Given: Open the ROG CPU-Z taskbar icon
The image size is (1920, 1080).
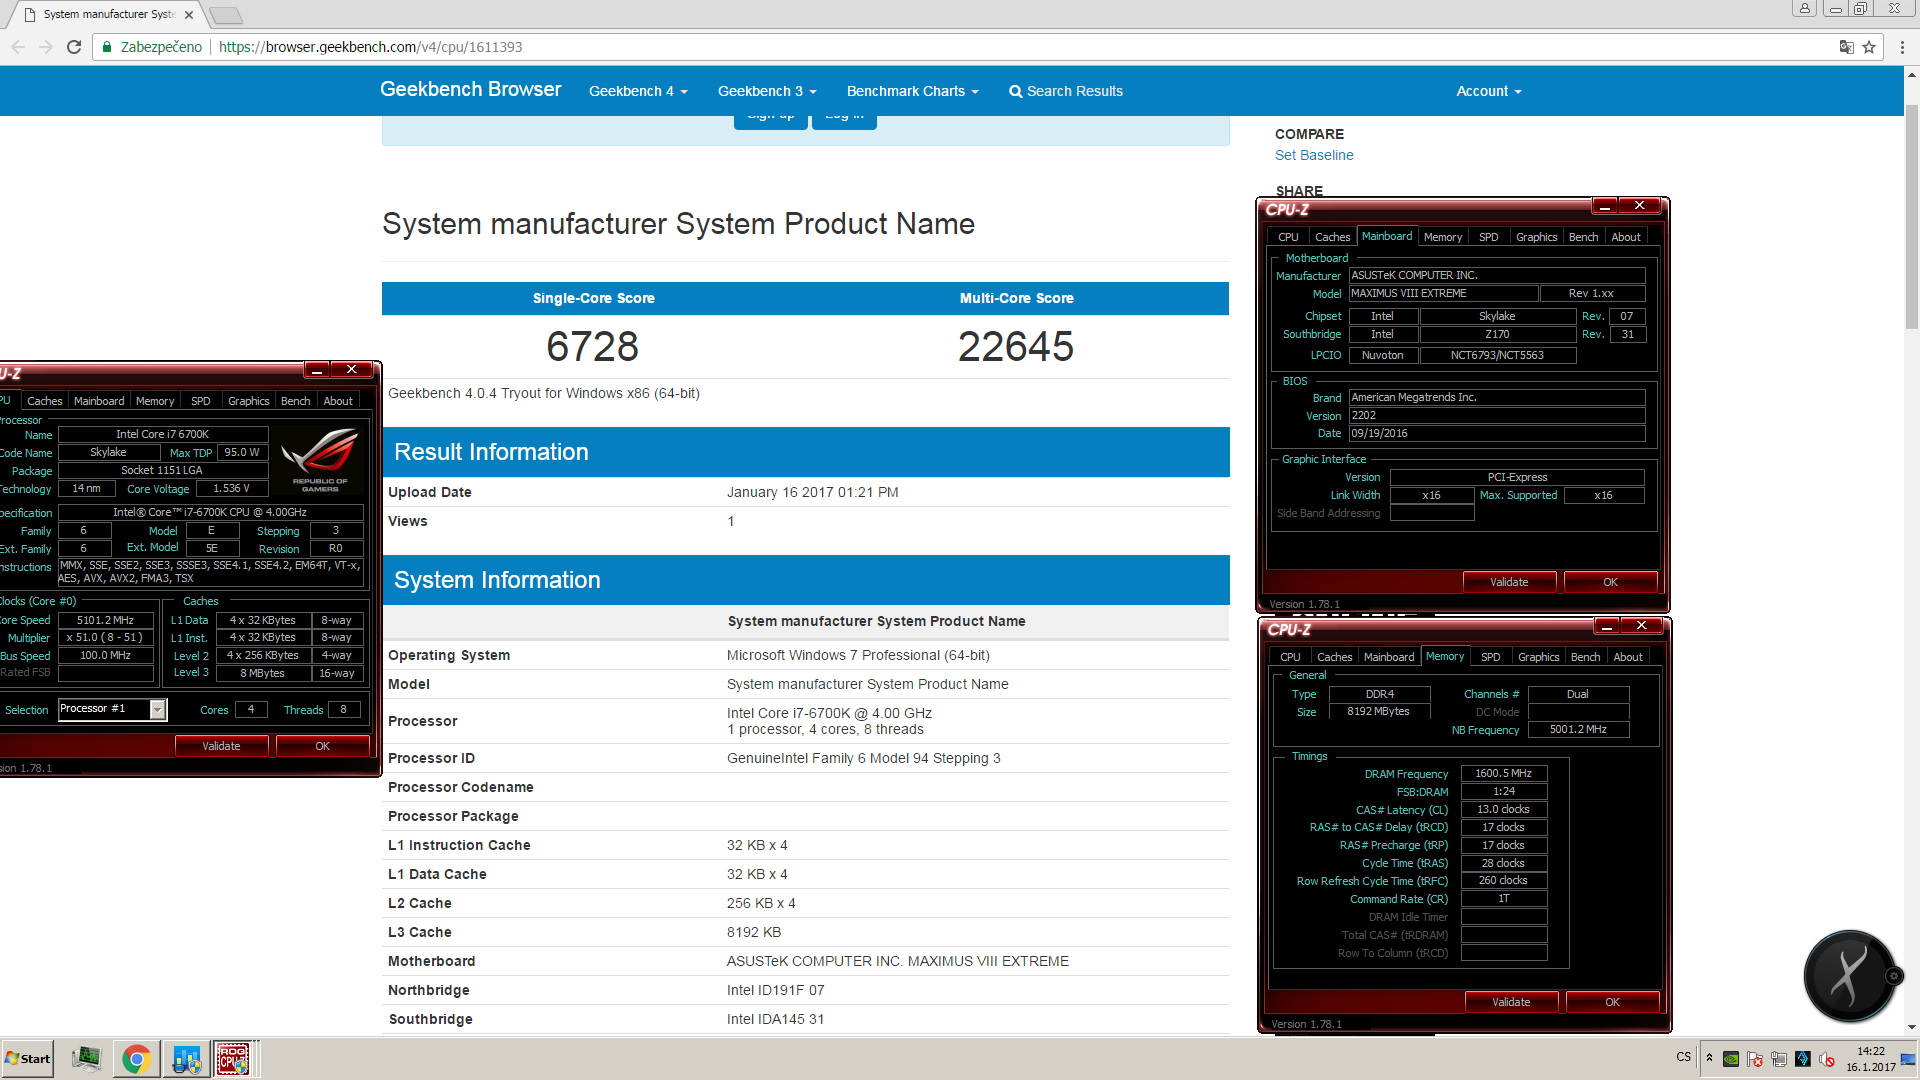Looking at the screenshot, I should [234, 1059].
